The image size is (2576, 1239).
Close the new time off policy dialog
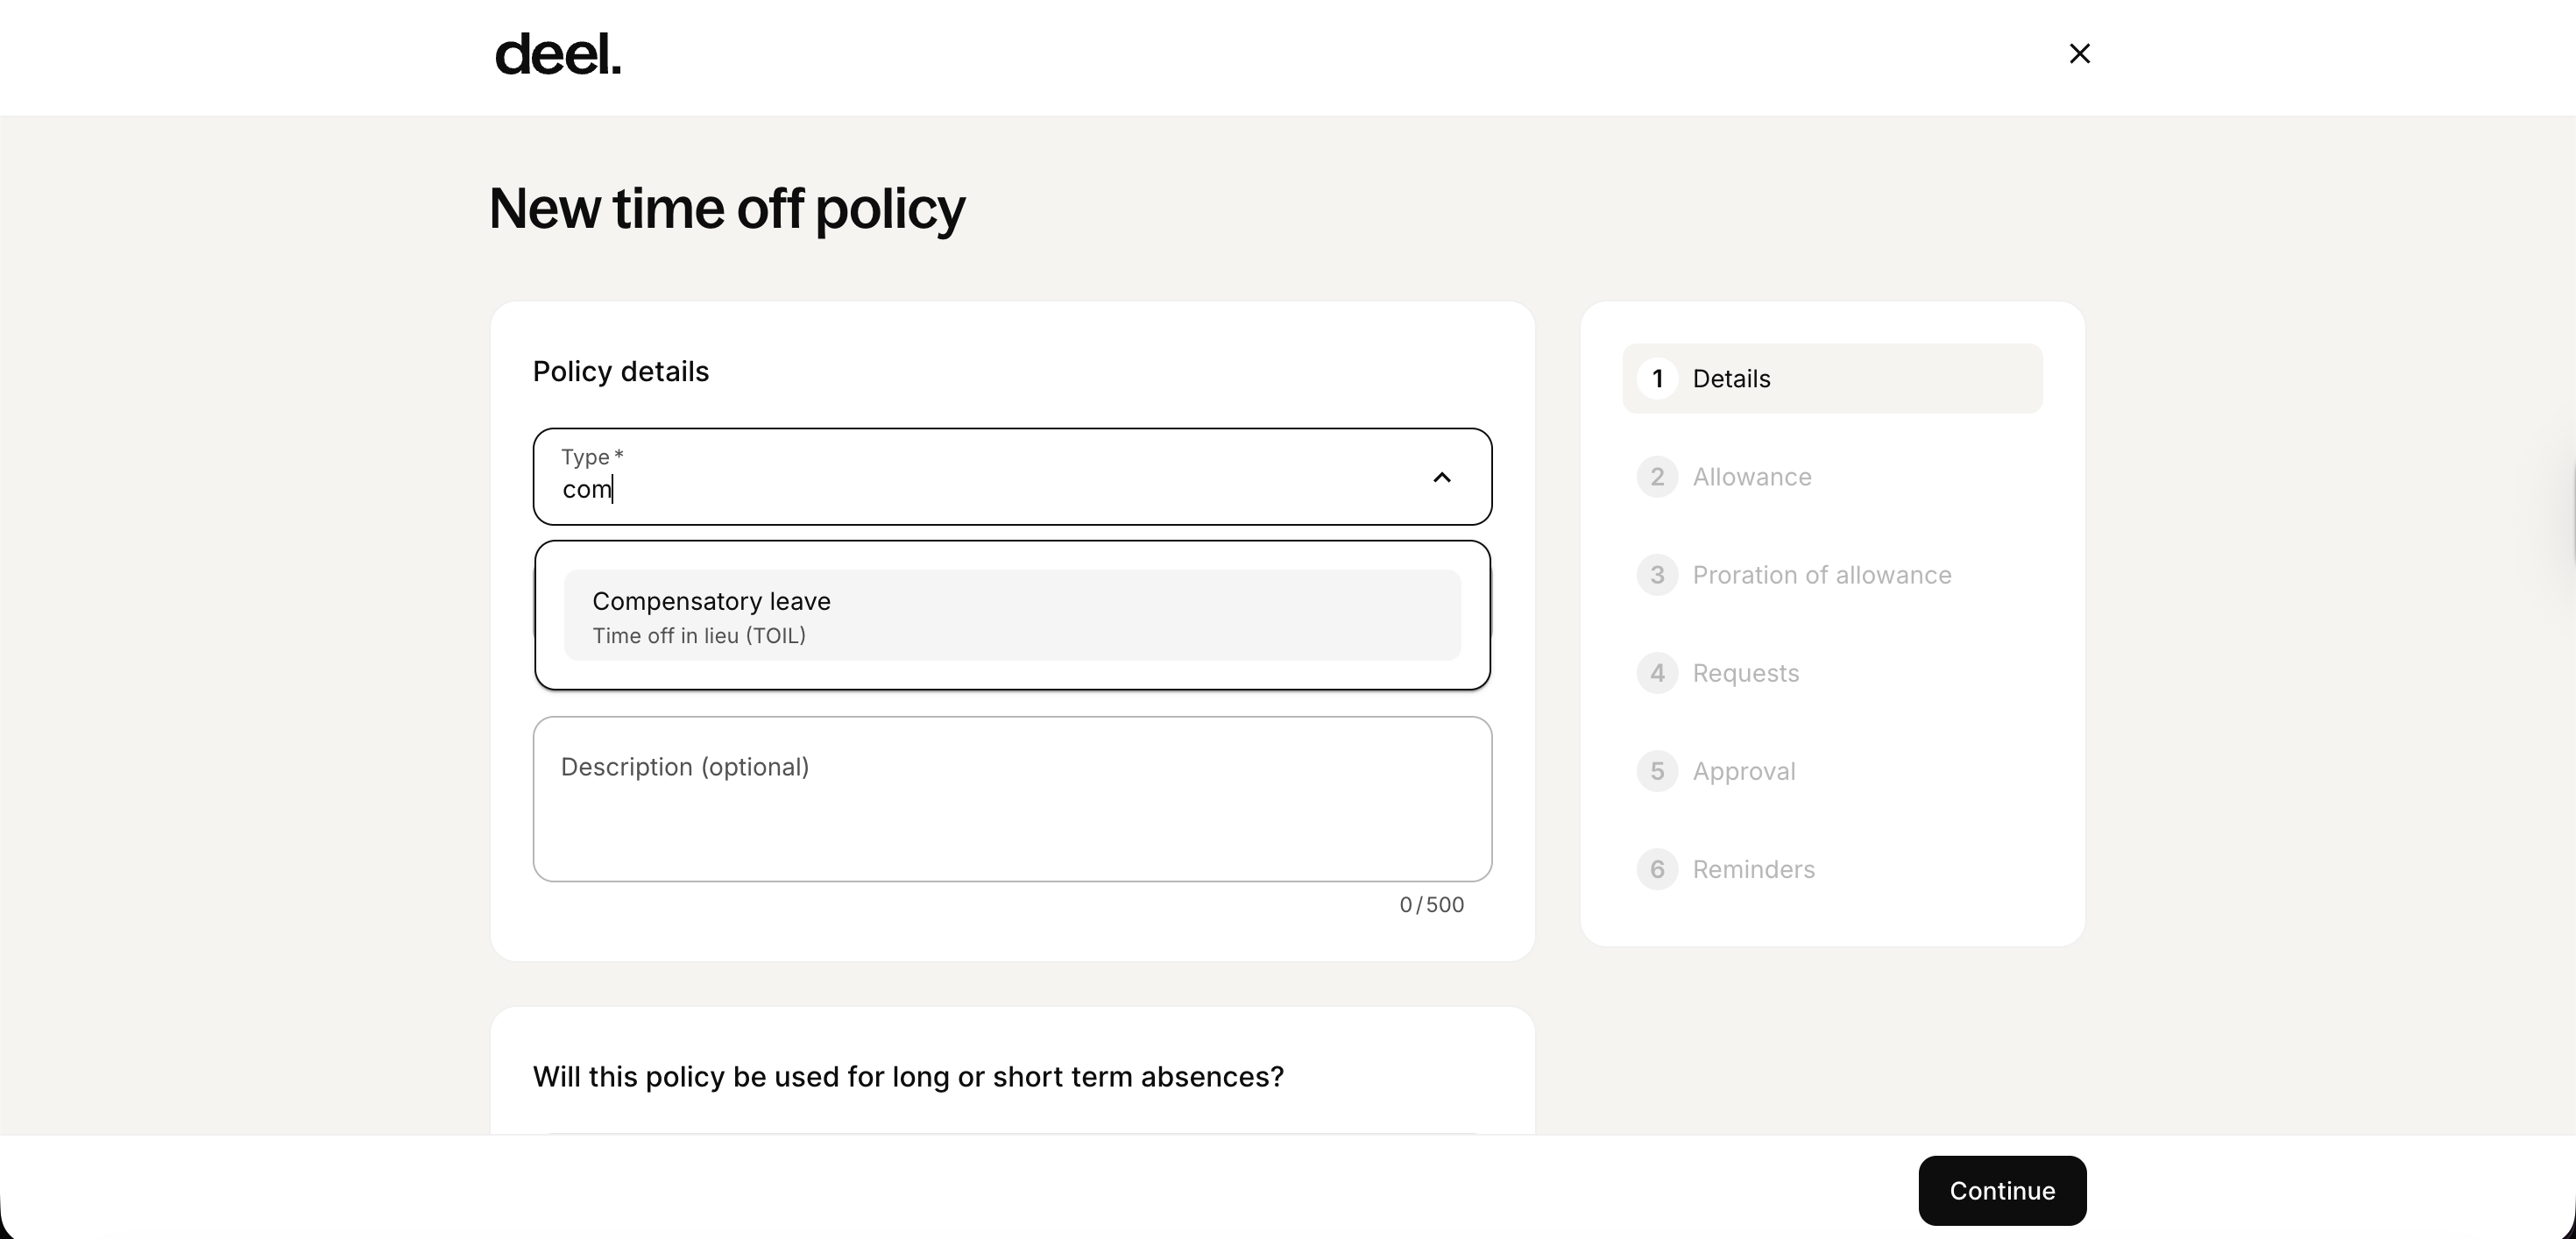(x=2079, y=54)
